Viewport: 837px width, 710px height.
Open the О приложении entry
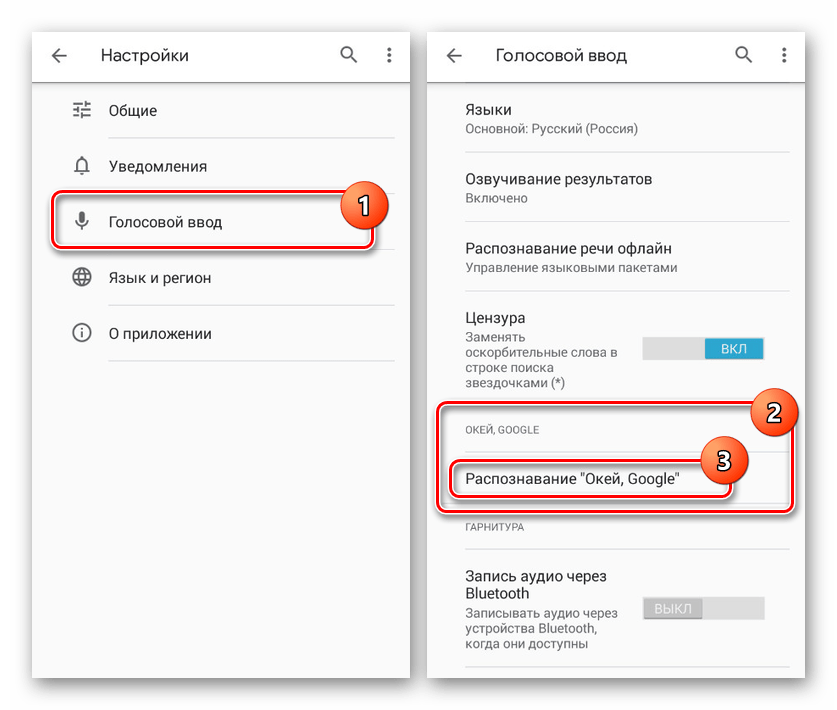click(x=221, y=333)
